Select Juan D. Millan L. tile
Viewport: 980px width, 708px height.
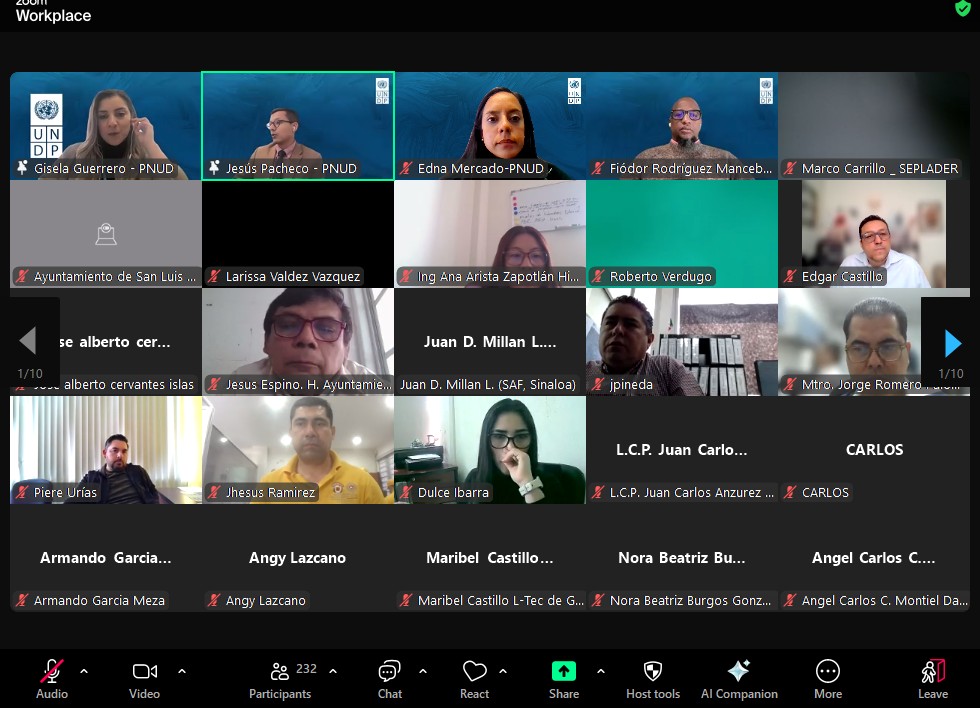490,342
